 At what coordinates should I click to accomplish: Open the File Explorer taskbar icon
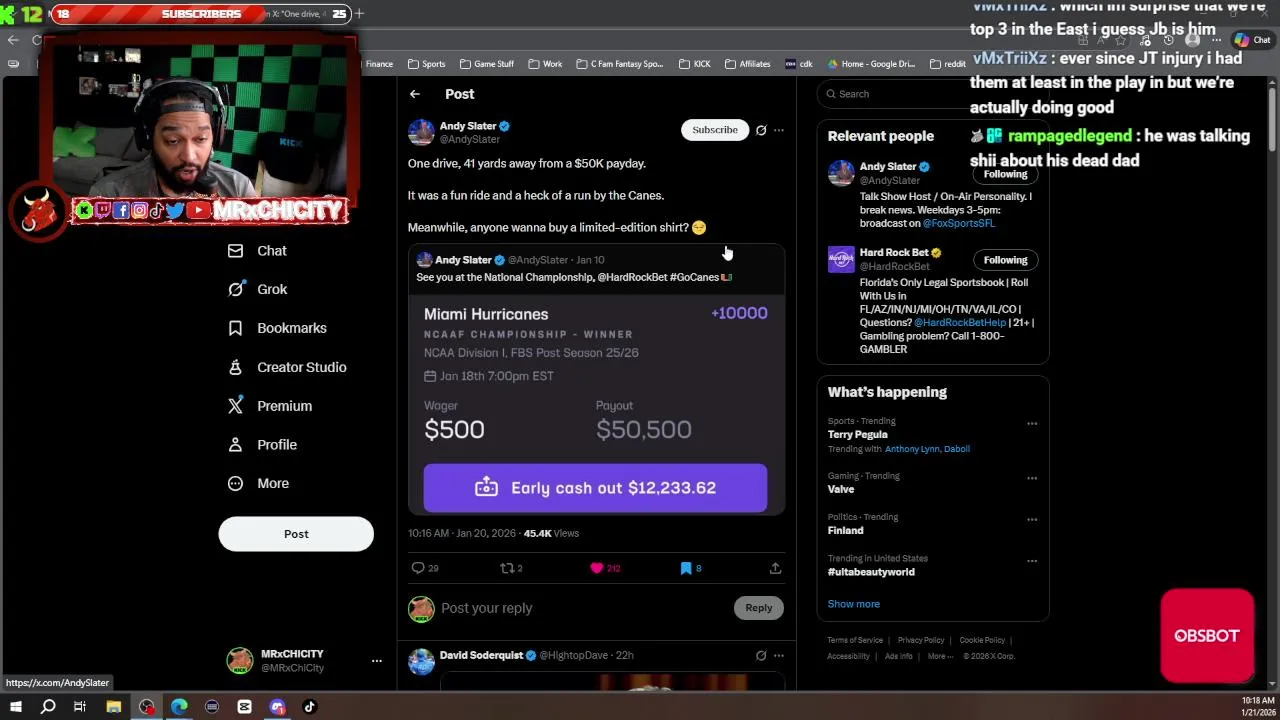pyautogui.click(x=114, y=707)
